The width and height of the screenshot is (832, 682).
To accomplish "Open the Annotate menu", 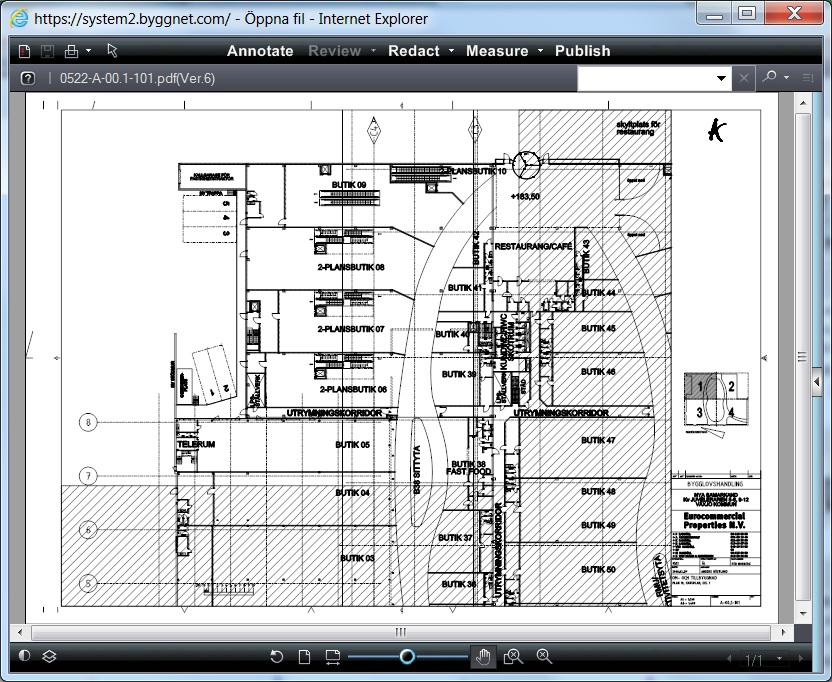I will coord(260,51).
